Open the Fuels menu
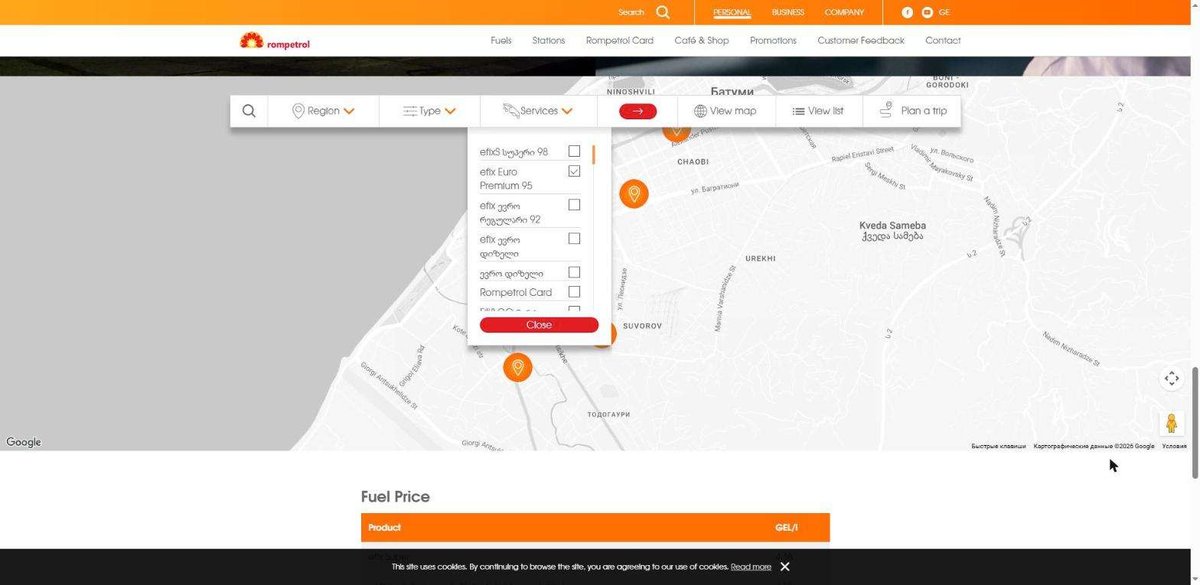1200x585 pixels. pyautogui.click(x=501, y=41)
